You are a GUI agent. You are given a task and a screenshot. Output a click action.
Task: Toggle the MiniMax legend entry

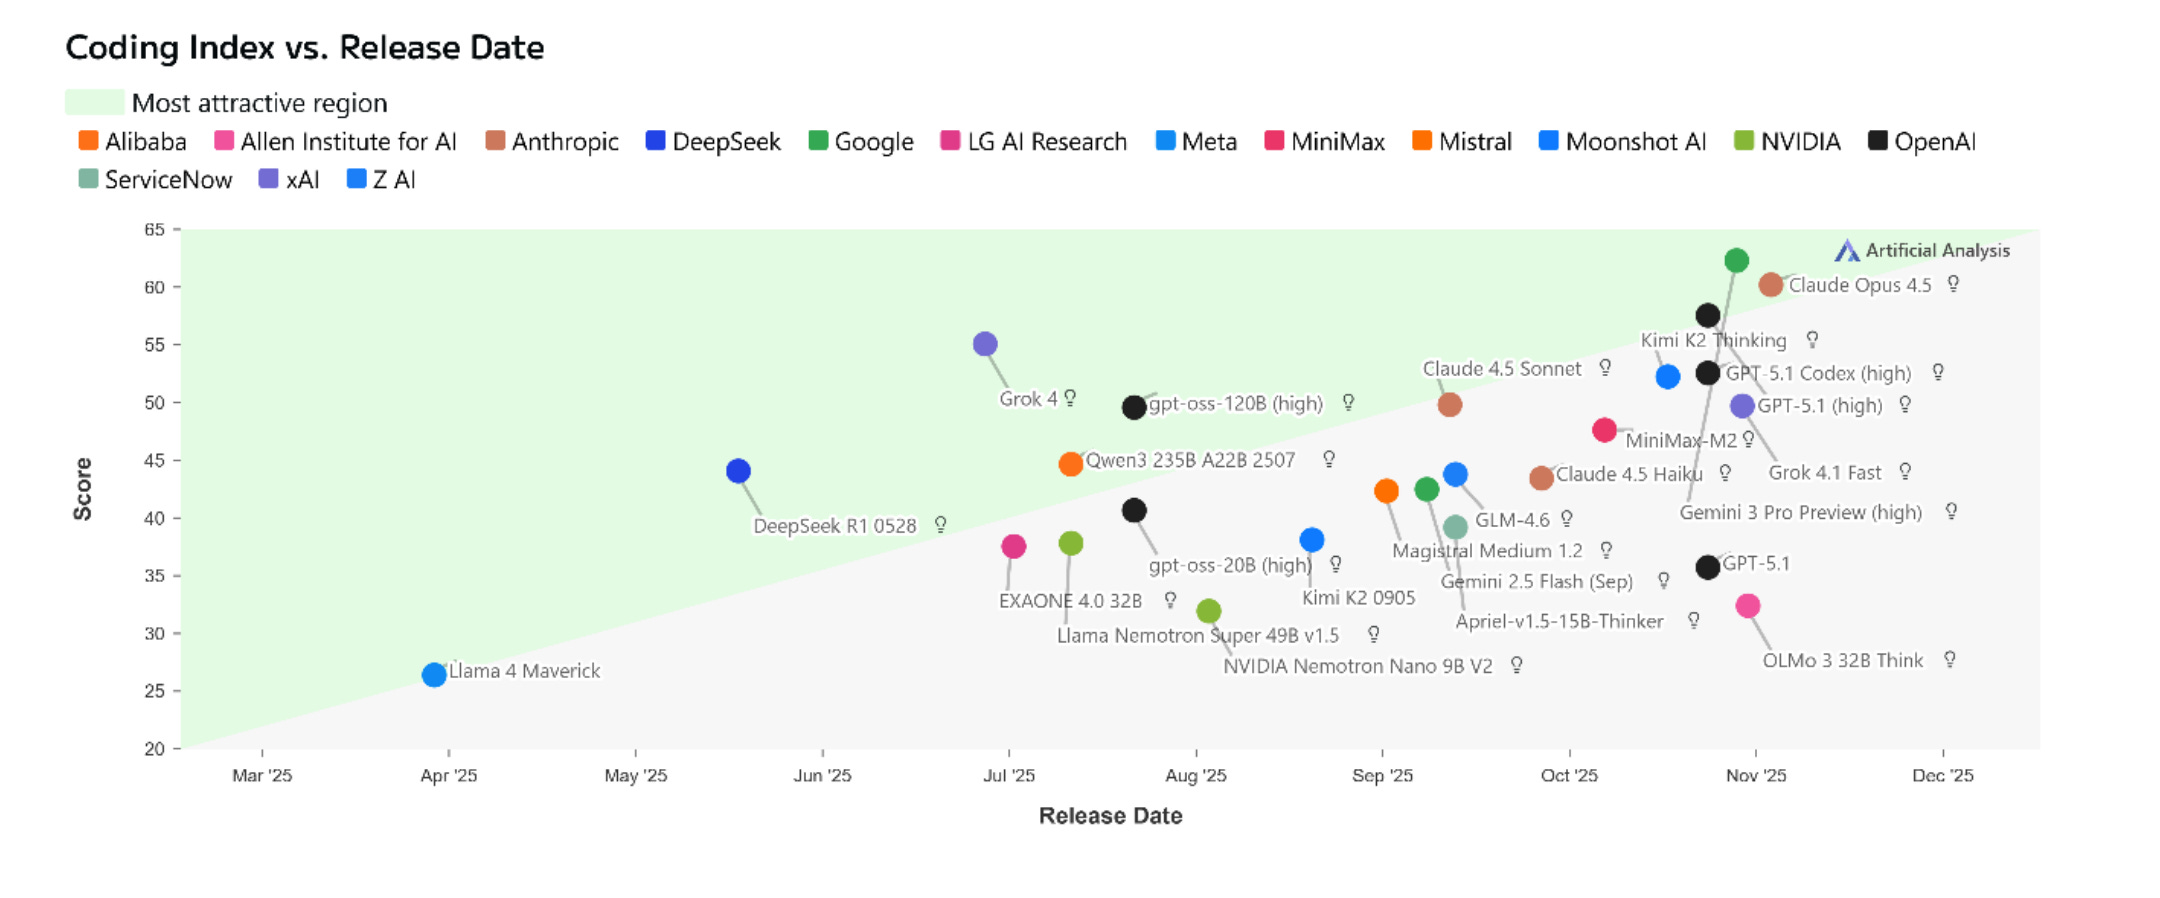(x=1325, y=142)
